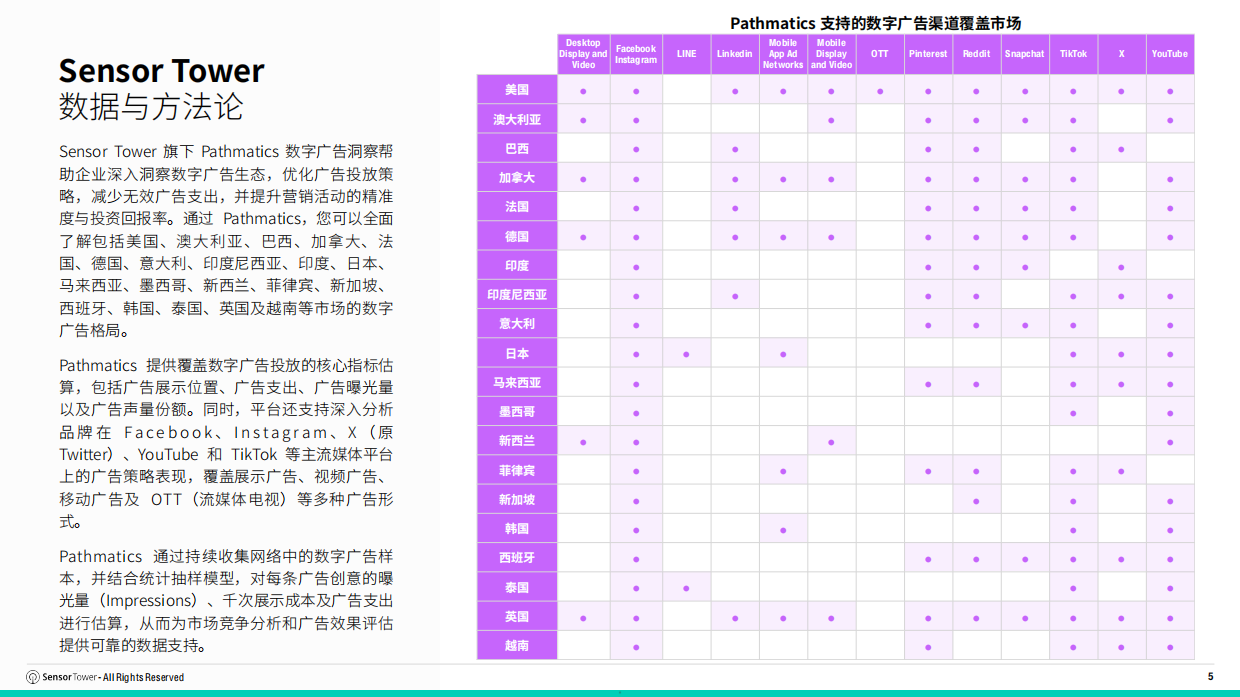
Task: Click the dot in 印度 row under X
Action: (1121, 267)
